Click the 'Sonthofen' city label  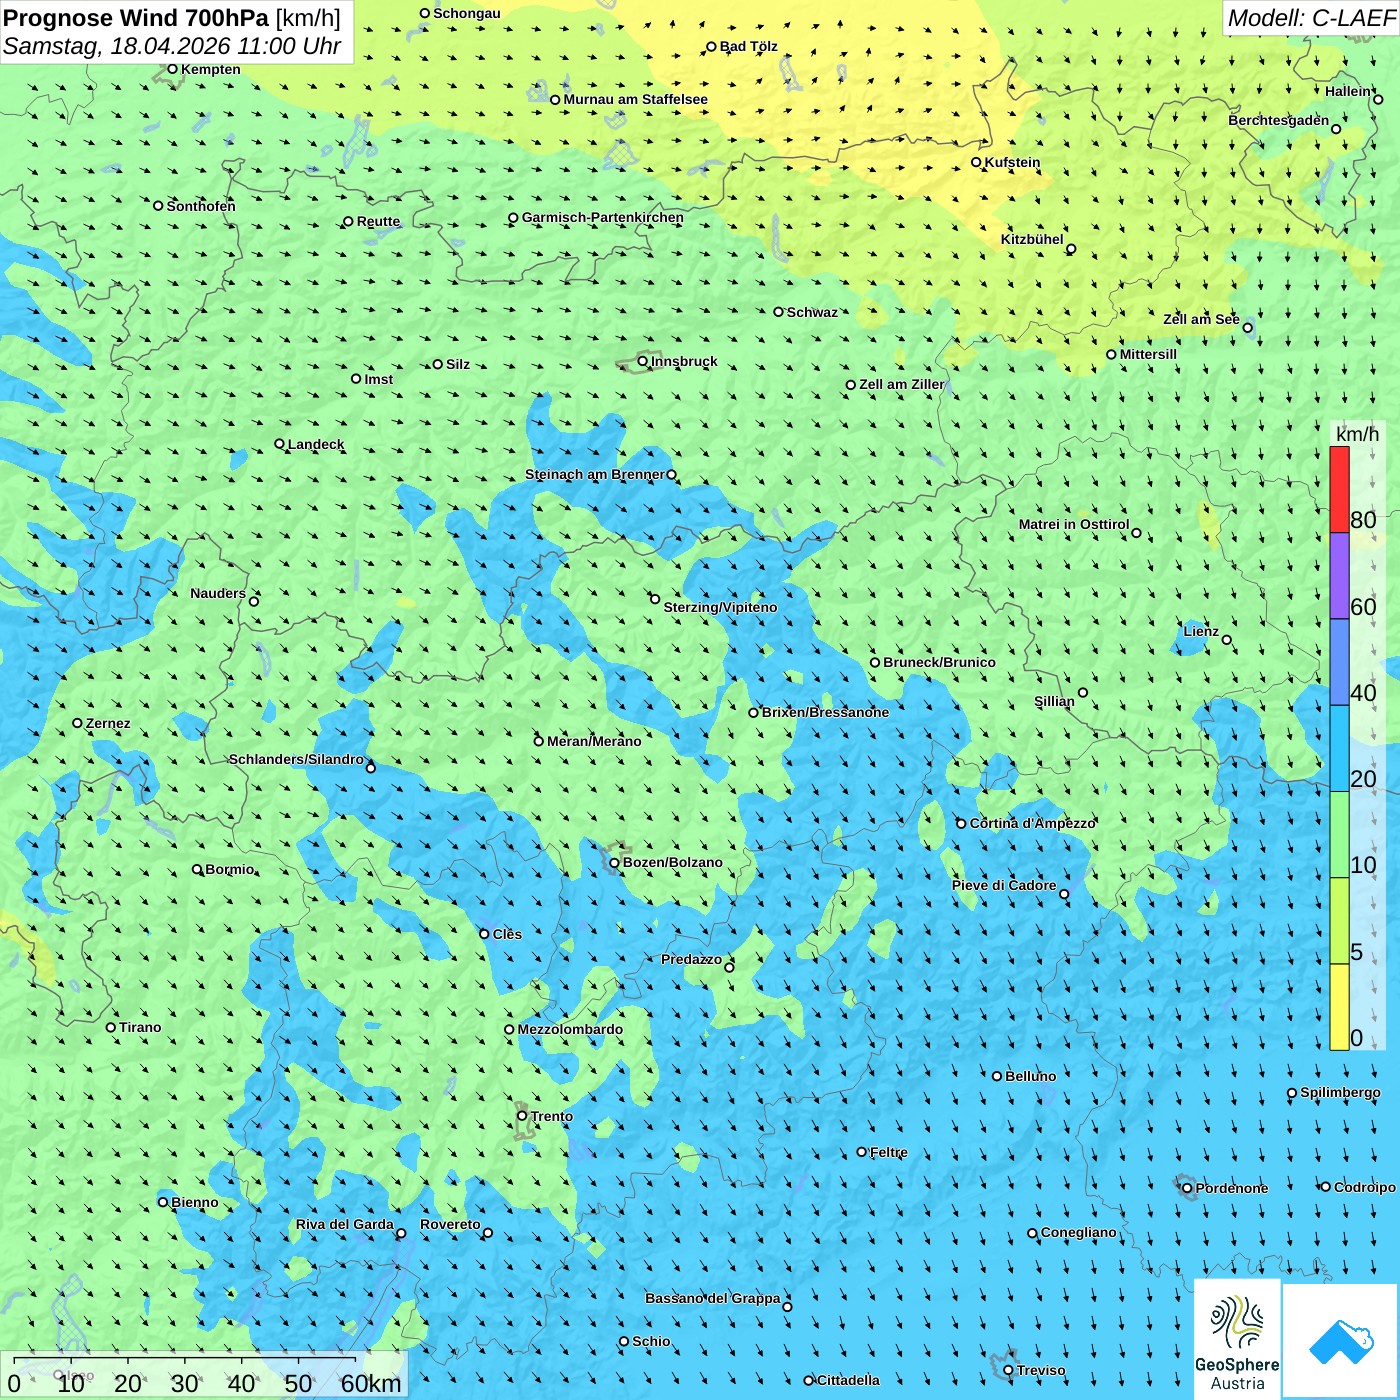[x=201, y=206]
